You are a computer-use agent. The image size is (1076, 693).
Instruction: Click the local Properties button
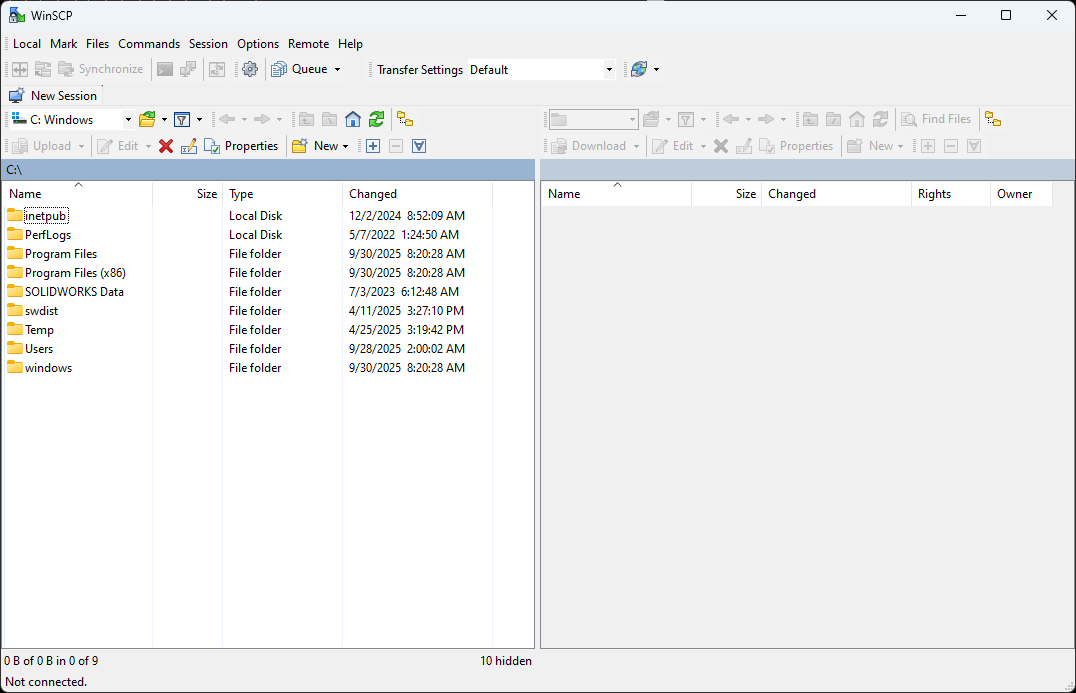coord(241,146)
